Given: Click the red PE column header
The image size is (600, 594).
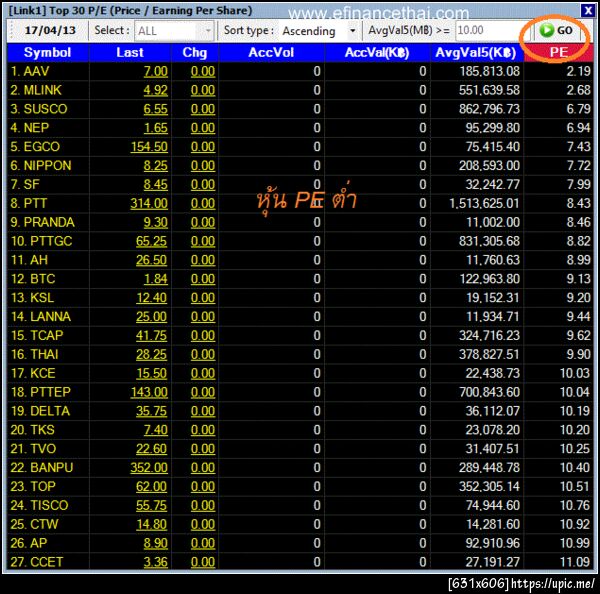Looking at the screenshot, I should [x=559, y=52].
